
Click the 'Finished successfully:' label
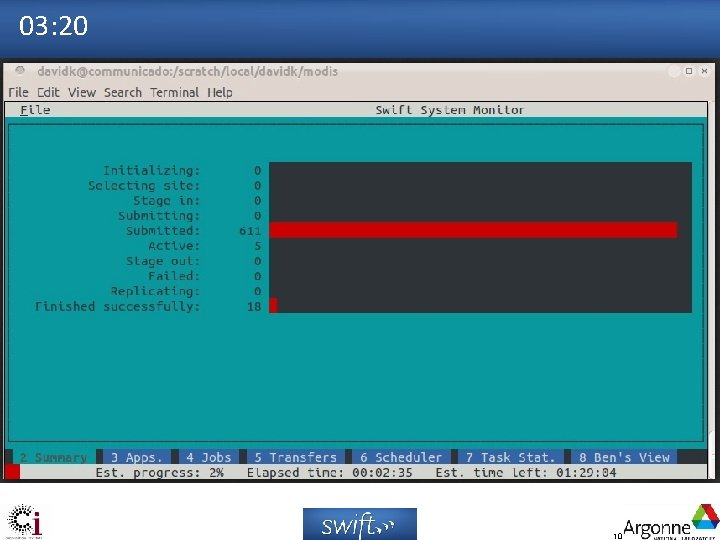[118, 306]
